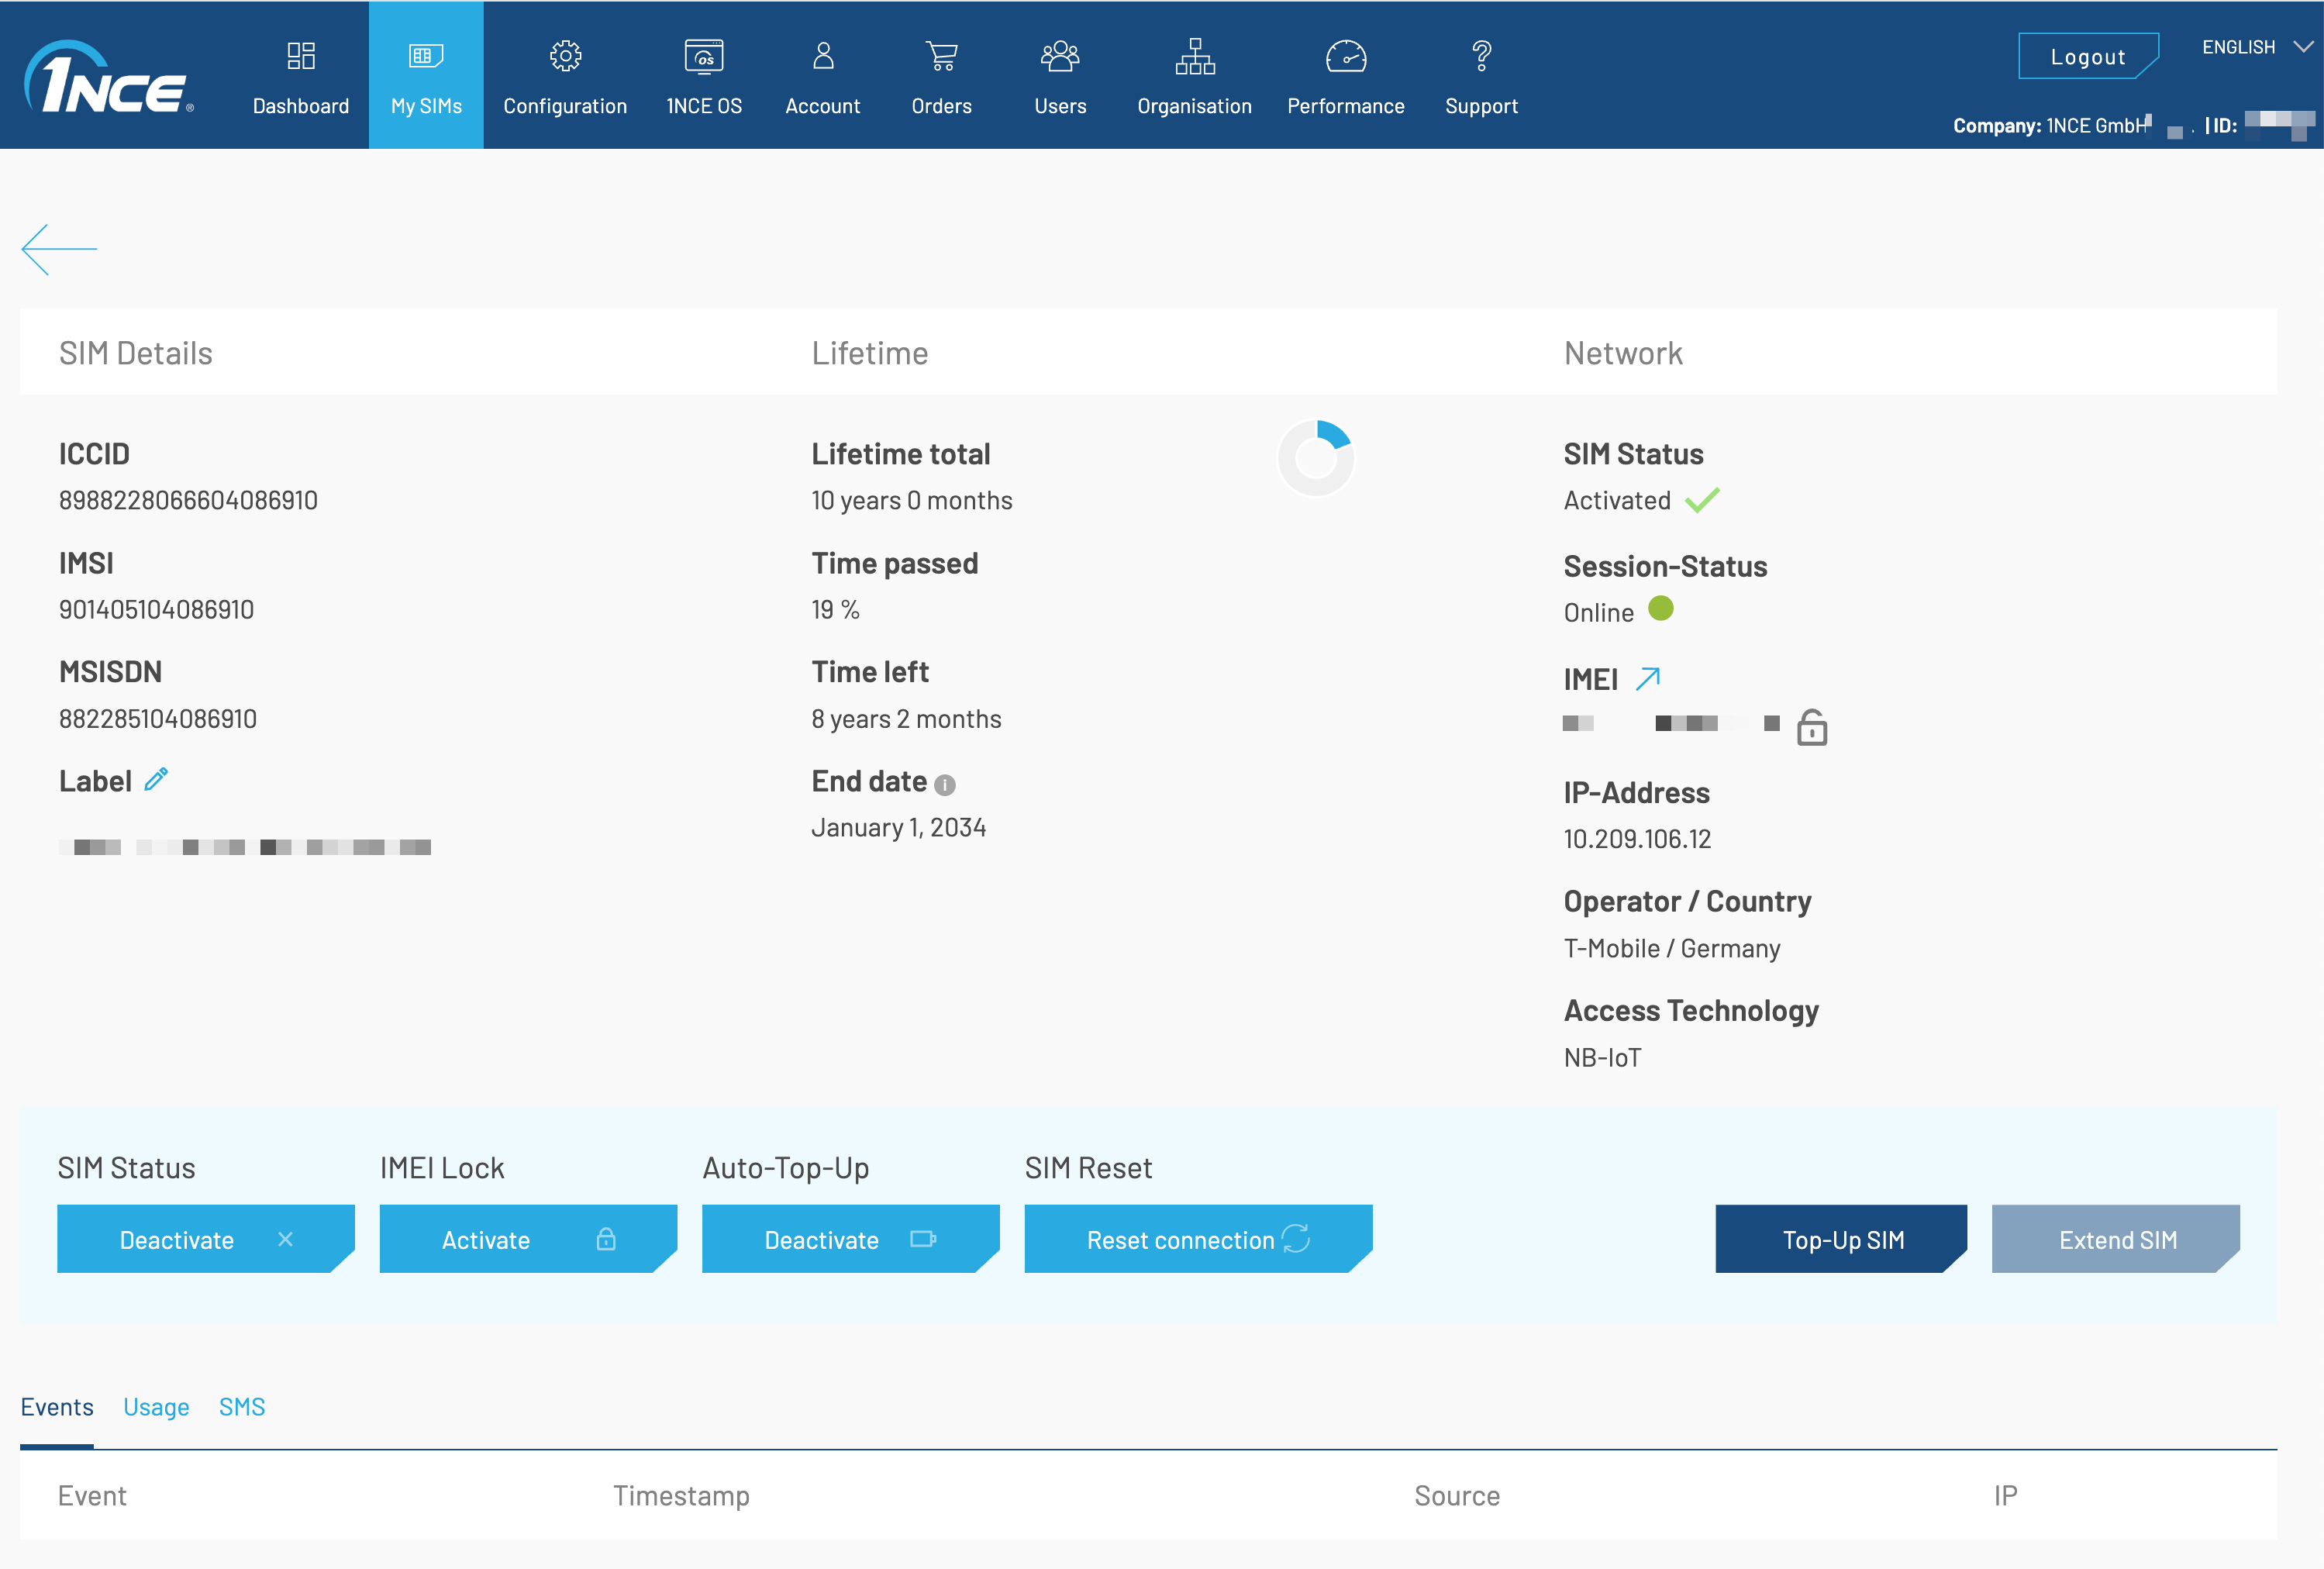Click the 1NCE logo

pyautogui.click(x=109, y=78)
